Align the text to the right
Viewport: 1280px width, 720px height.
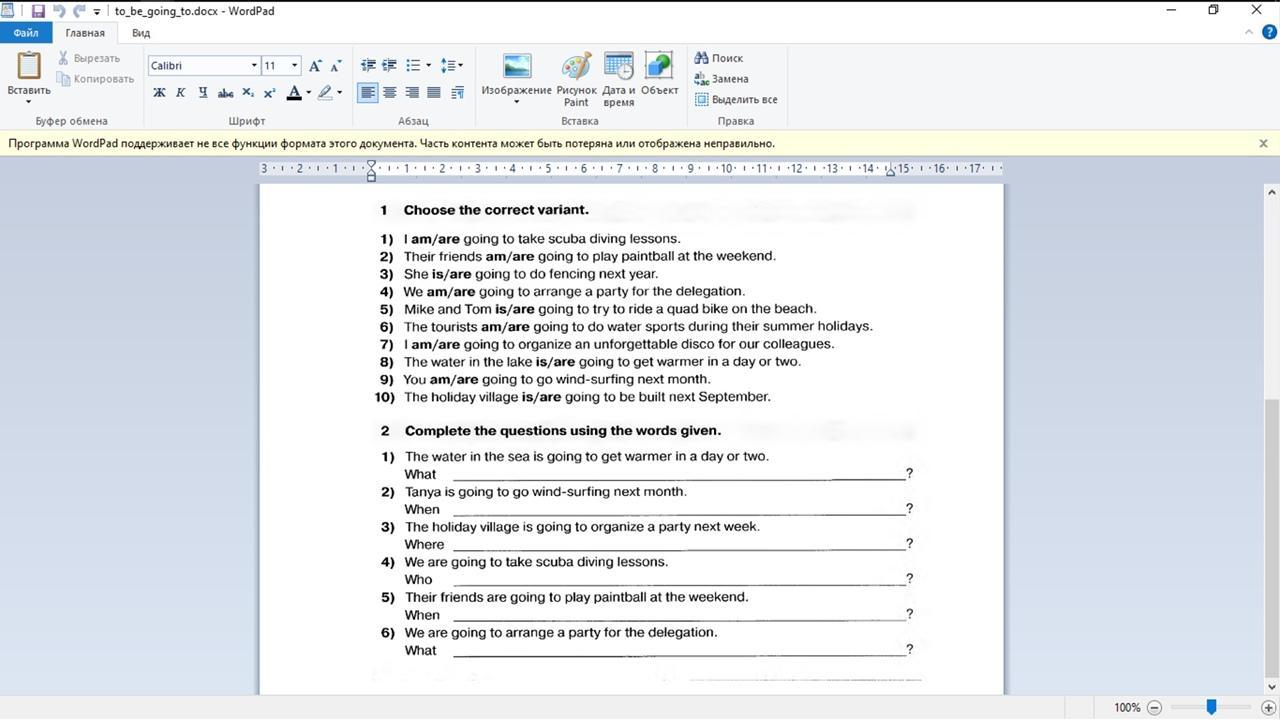tap(412, 93)
